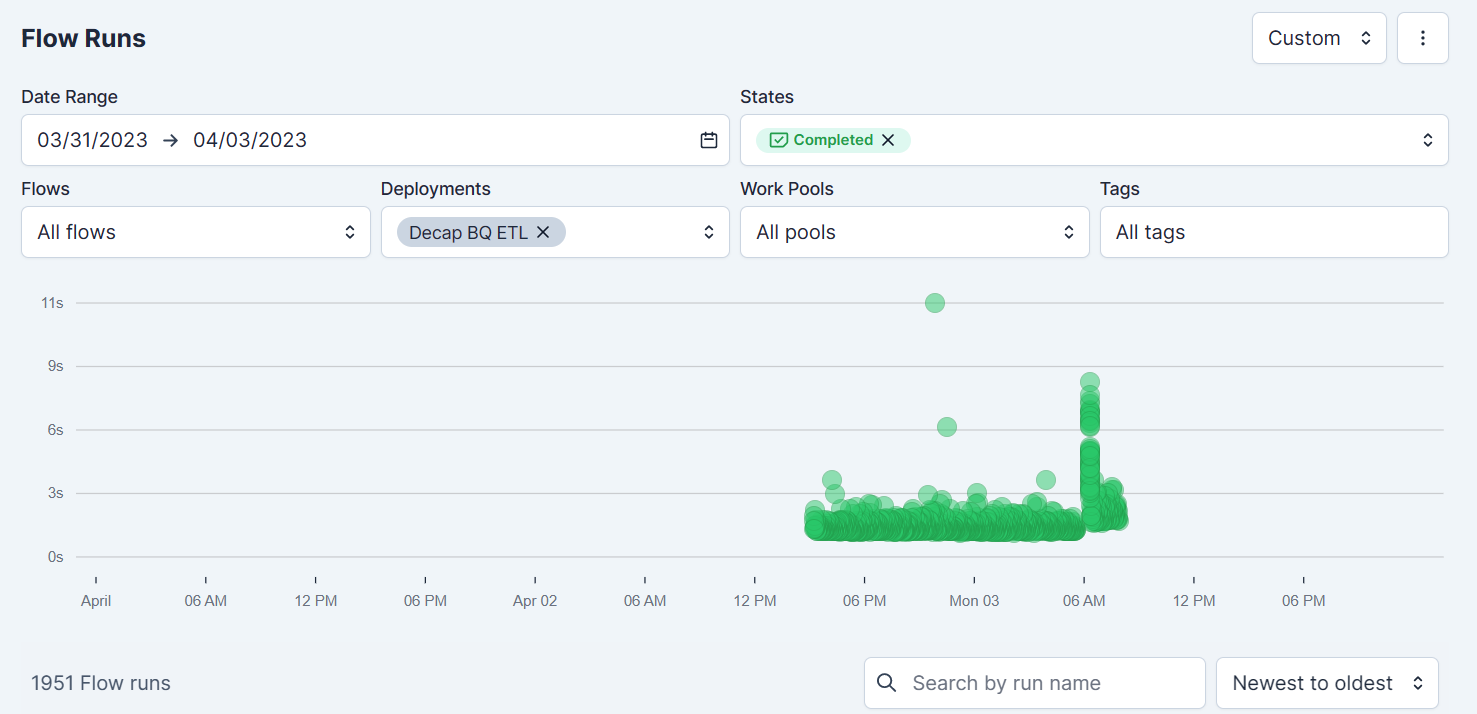Remove the Completed state filter
Viewport: 1477px width, 714px height.
tap(888, 140)
